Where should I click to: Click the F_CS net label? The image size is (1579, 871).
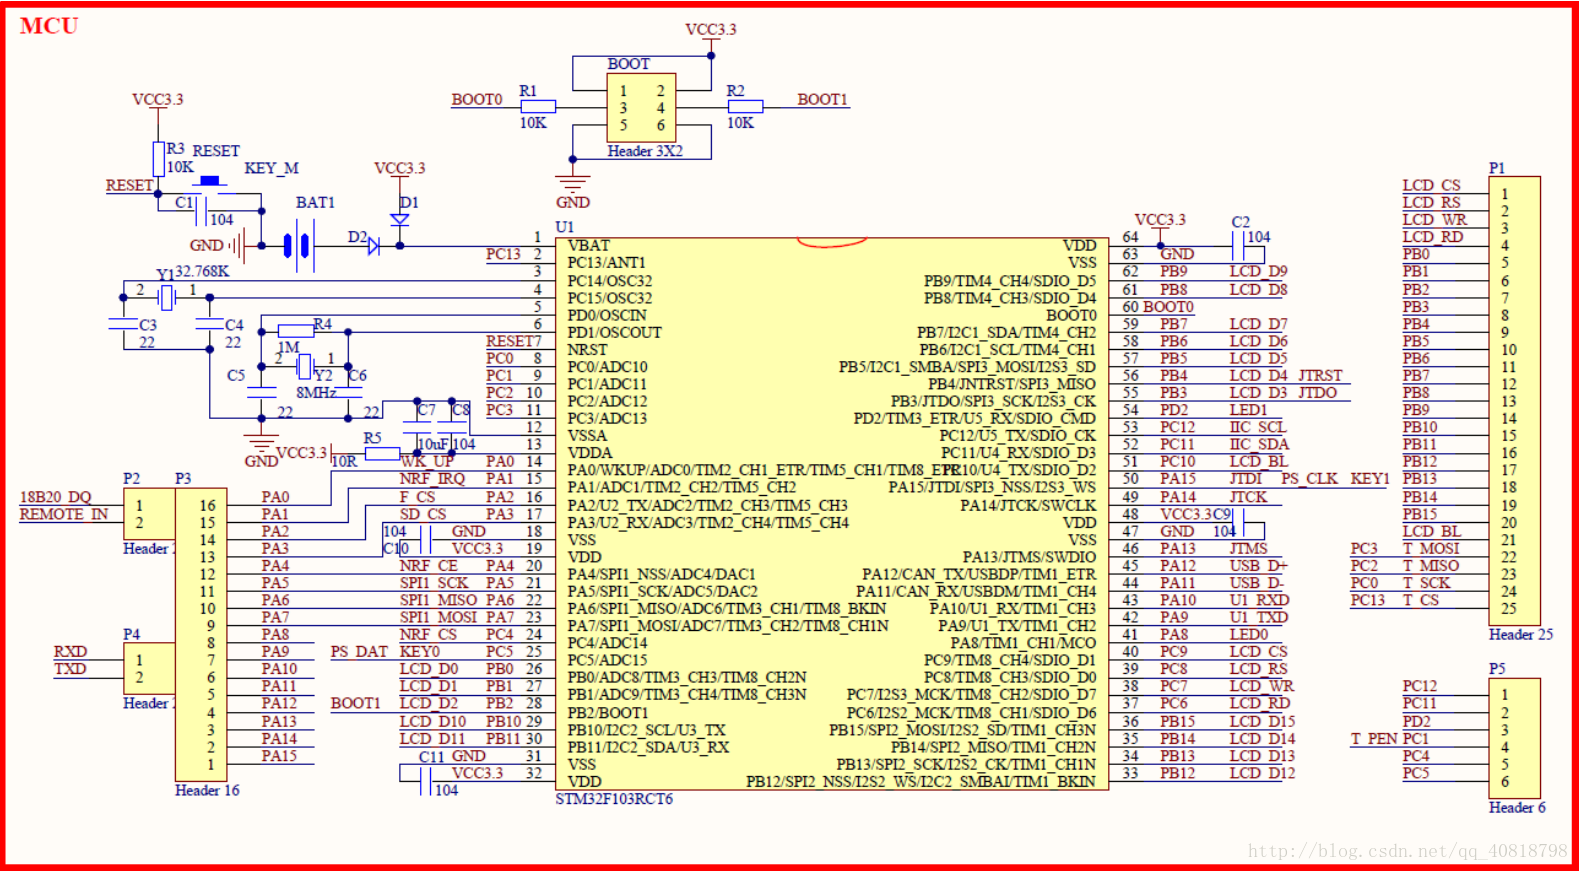(x=418, y=497)
